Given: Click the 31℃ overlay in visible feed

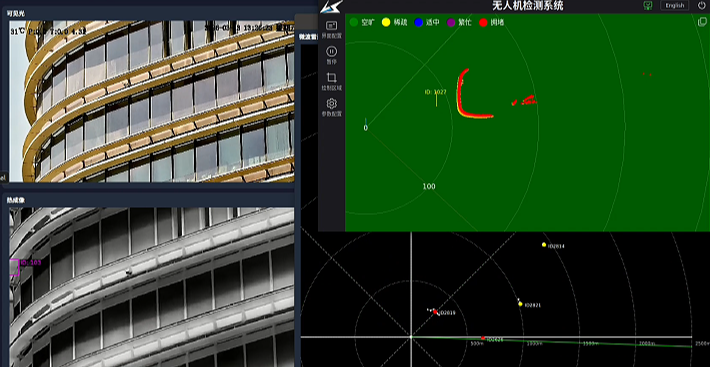Looking at the screenshot, I should pyautogui.click(x=17, y=32).
